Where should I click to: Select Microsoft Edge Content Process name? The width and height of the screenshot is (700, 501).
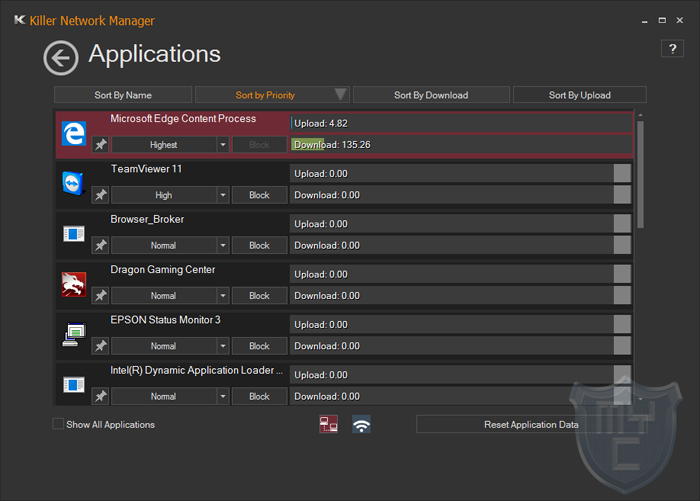(x=183, y=119)
